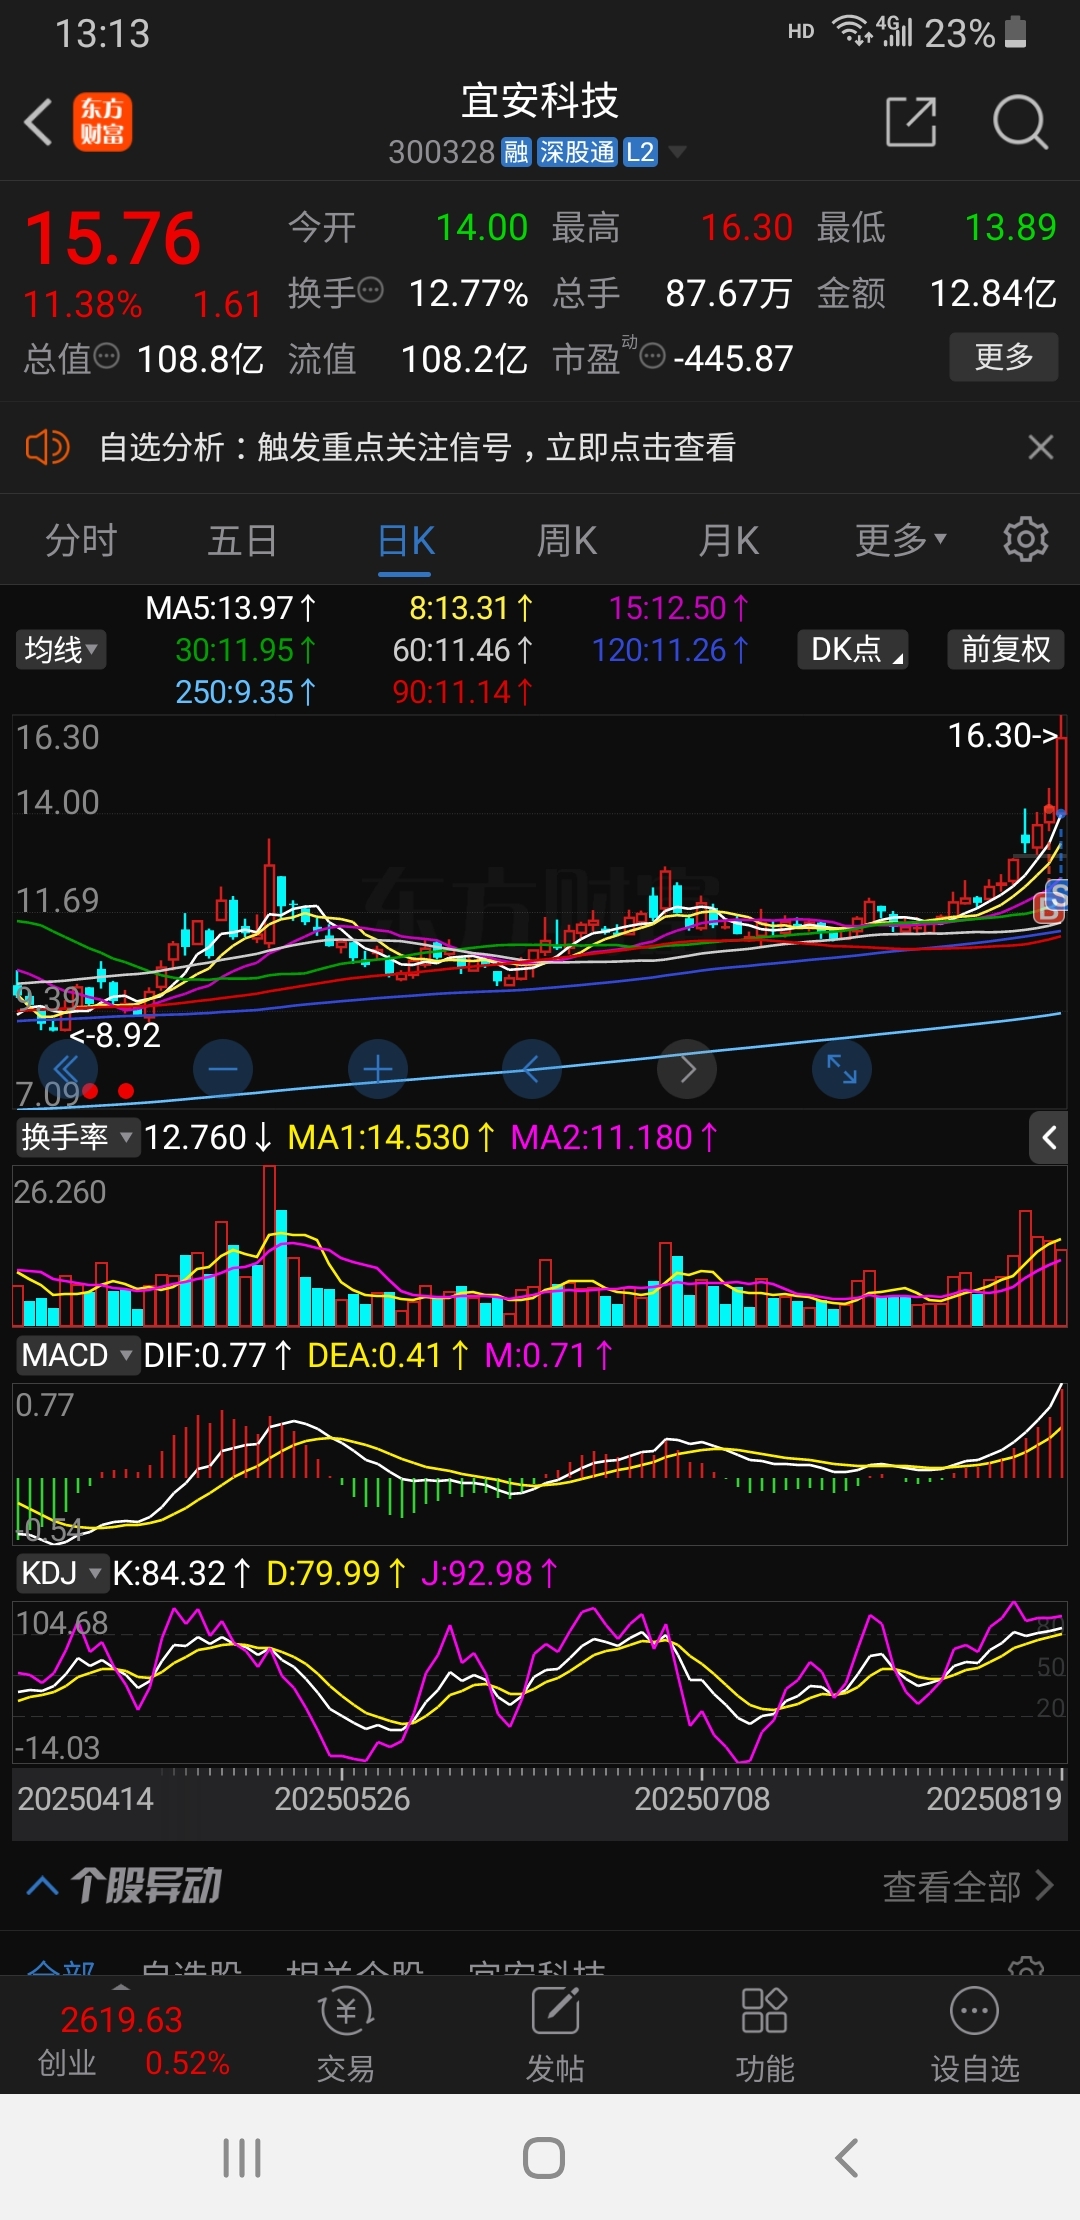Switch to the 五日 tab
The width and height of the screenshot is (1080, 2220).
click(243, 541)
